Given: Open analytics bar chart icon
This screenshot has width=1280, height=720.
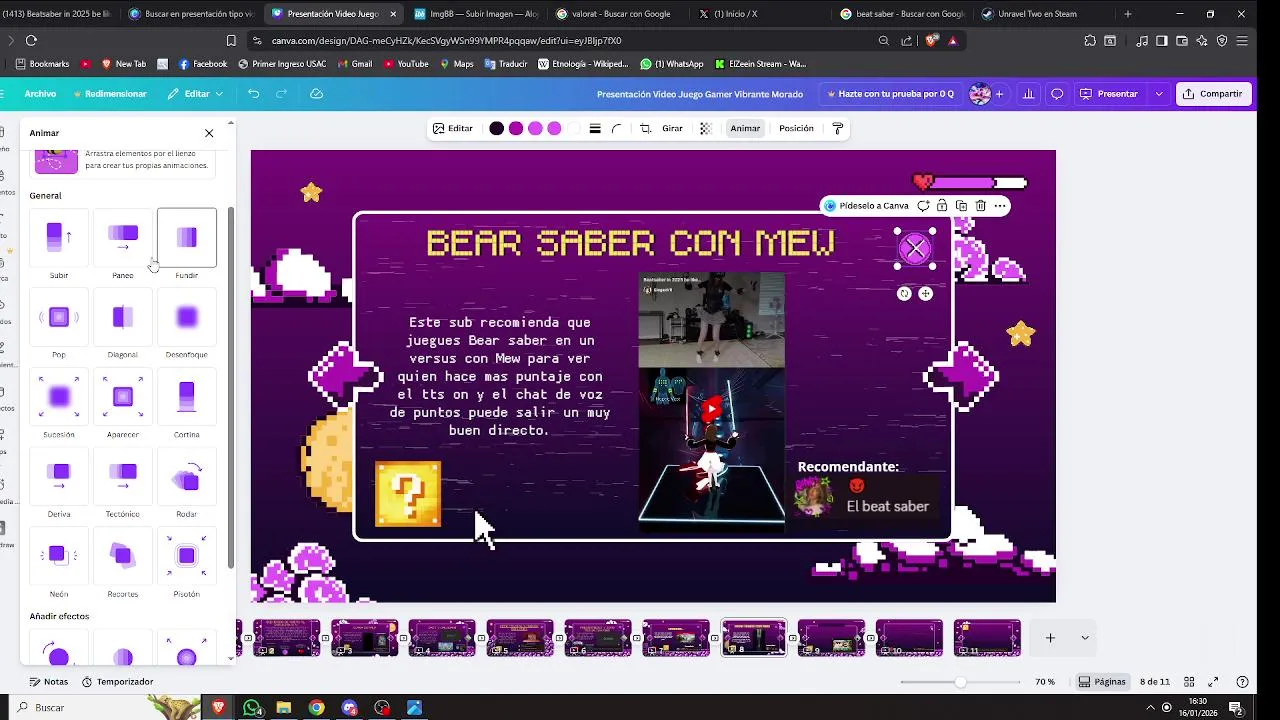Looking at the screenshot, I should (1027, 94).
